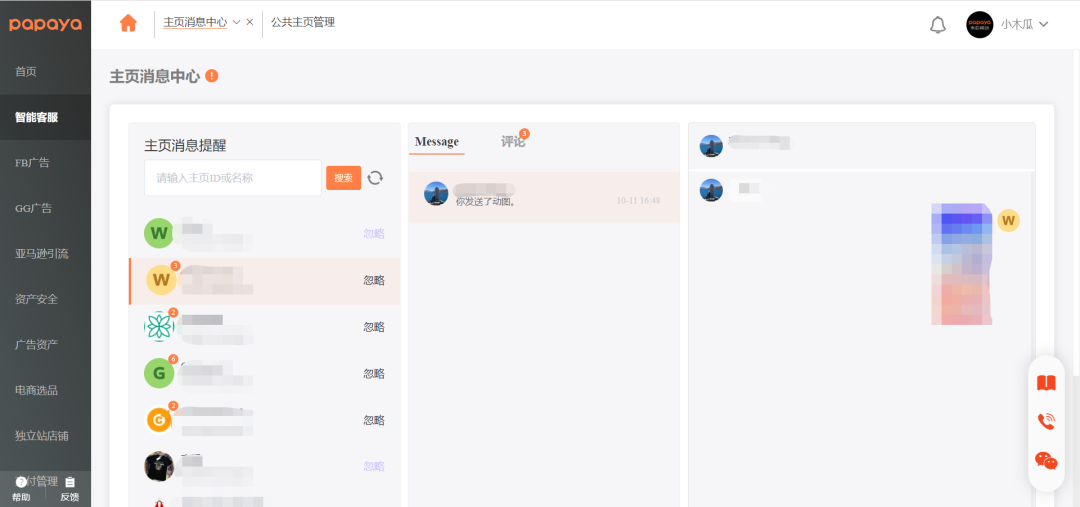Select the green G page avatar
Viewport: 1080px width, 507px height.
tap(159, 373)
